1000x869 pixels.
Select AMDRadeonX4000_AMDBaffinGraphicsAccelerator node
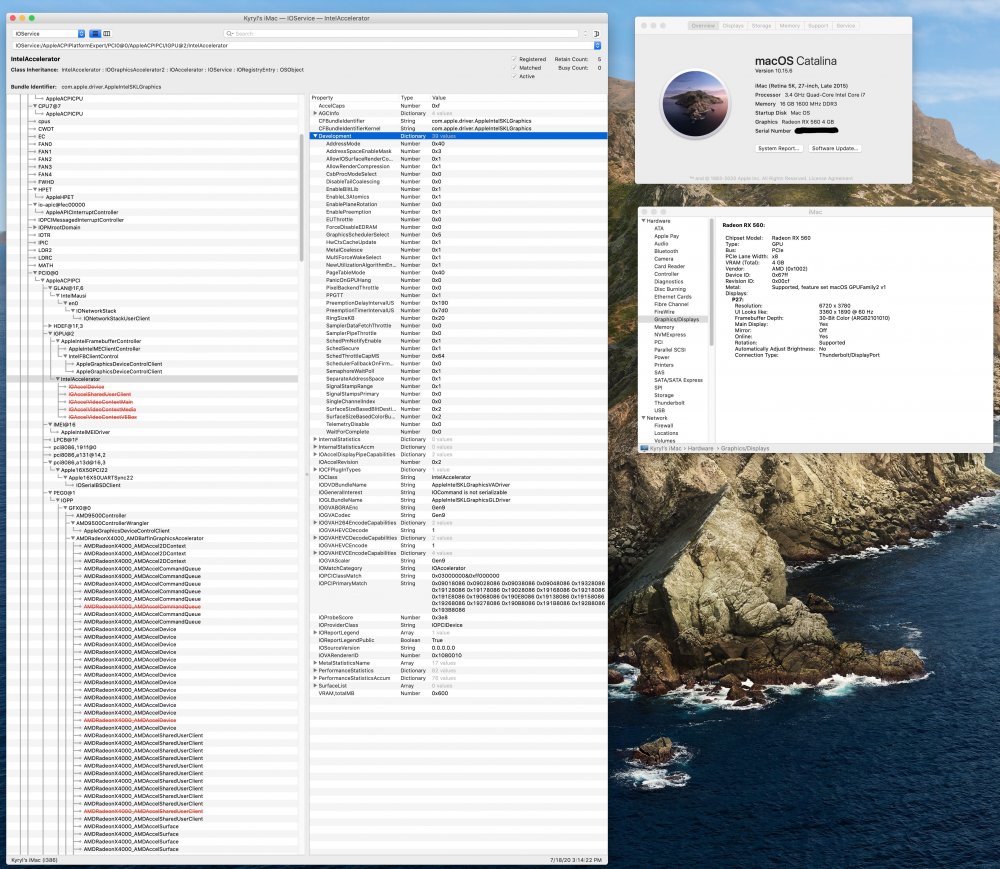tap(140, 538)
